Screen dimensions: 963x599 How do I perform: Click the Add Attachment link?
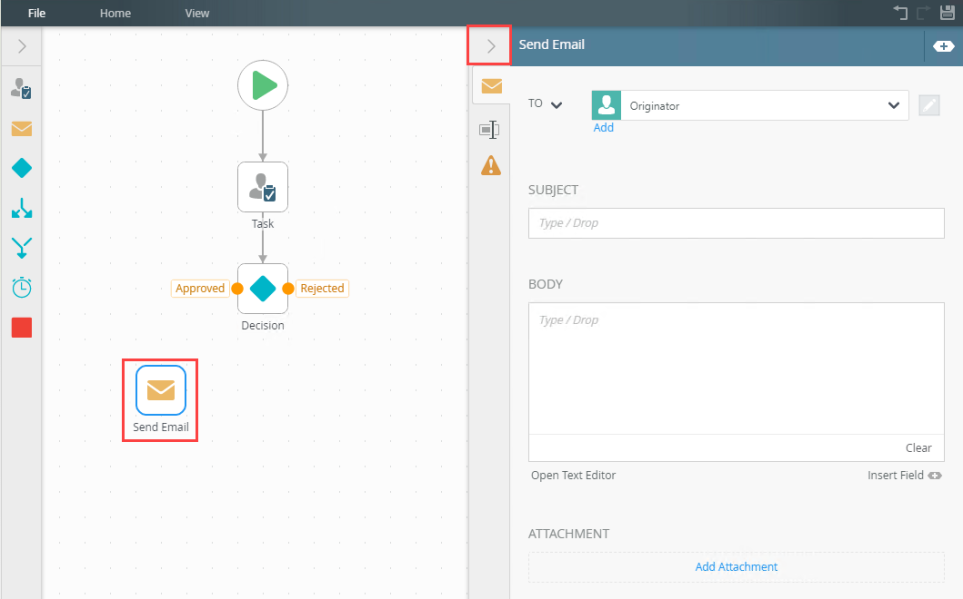pos(736,566)
